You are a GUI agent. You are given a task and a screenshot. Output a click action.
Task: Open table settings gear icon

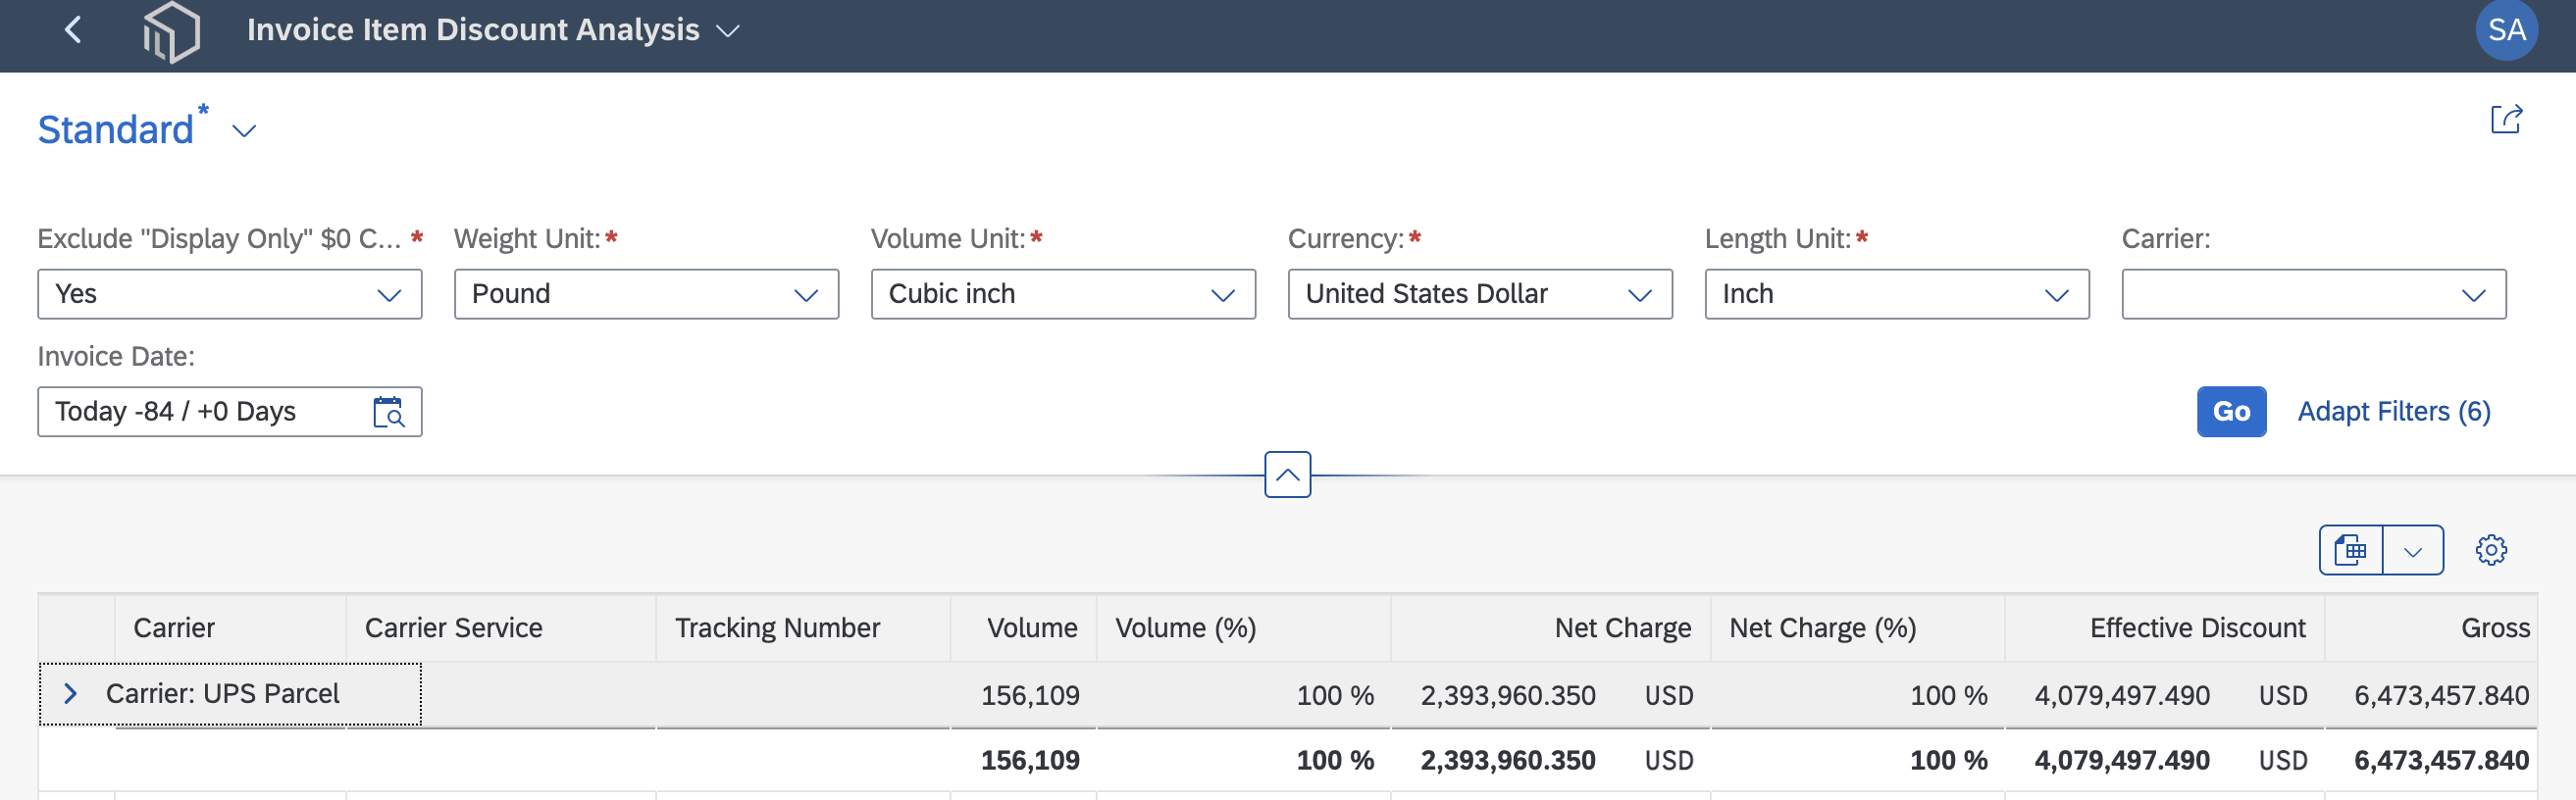[x=2491, y=550]
